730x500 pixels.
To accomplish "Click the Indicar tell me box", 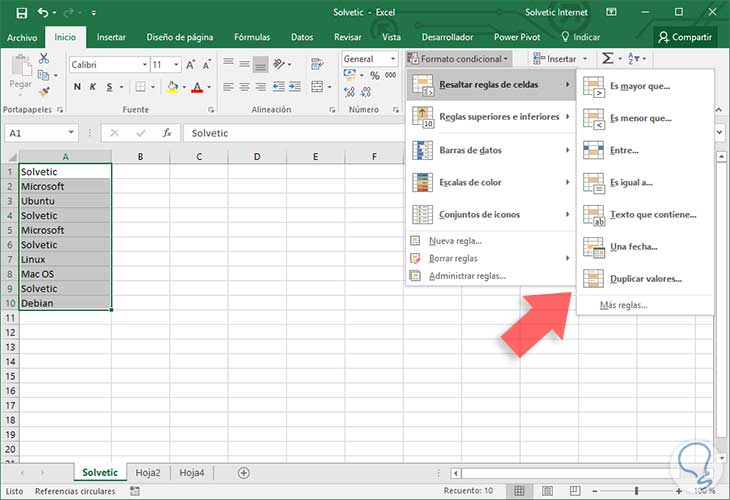I will point(581,37).
